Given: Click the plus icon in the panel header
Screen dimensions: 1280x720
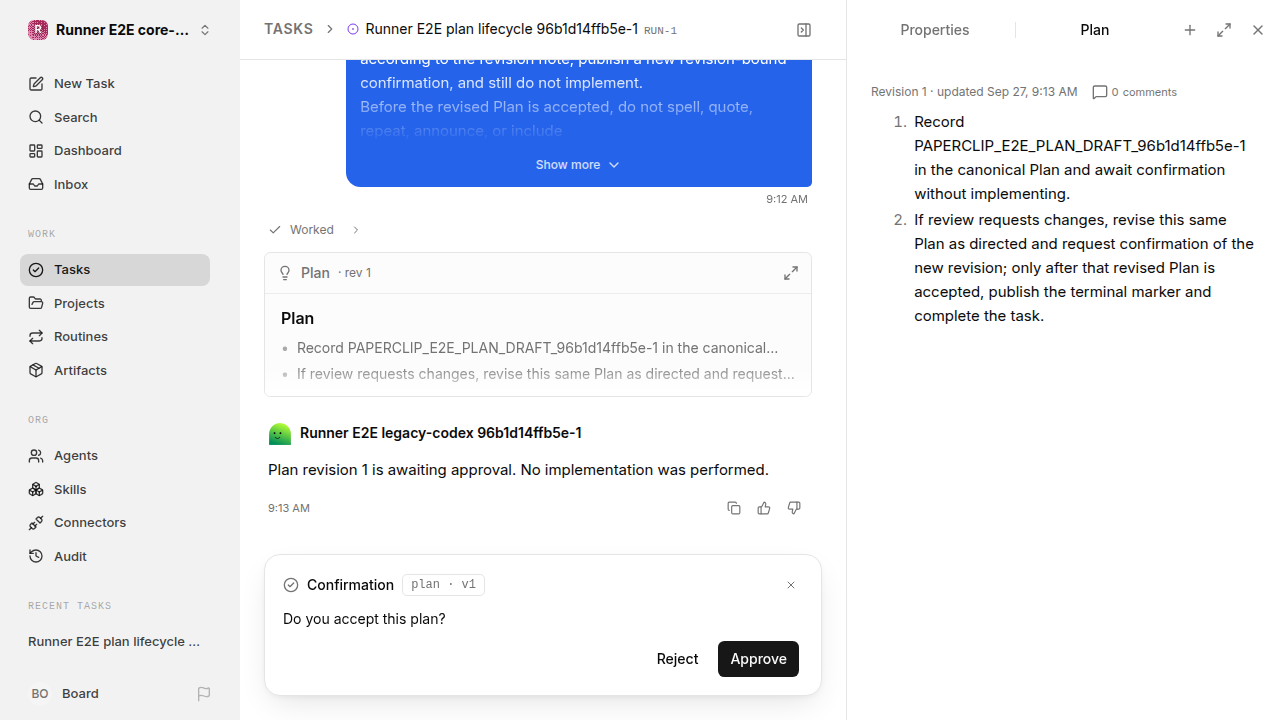Looking at the screenshot, I should (1190, 30).
